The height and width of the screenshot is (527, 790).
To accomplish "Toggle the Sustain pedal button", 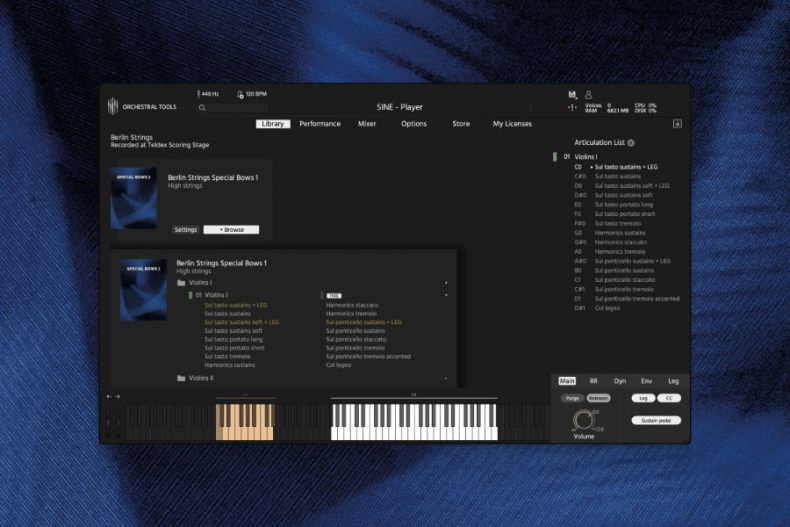I will coord(656,420).
